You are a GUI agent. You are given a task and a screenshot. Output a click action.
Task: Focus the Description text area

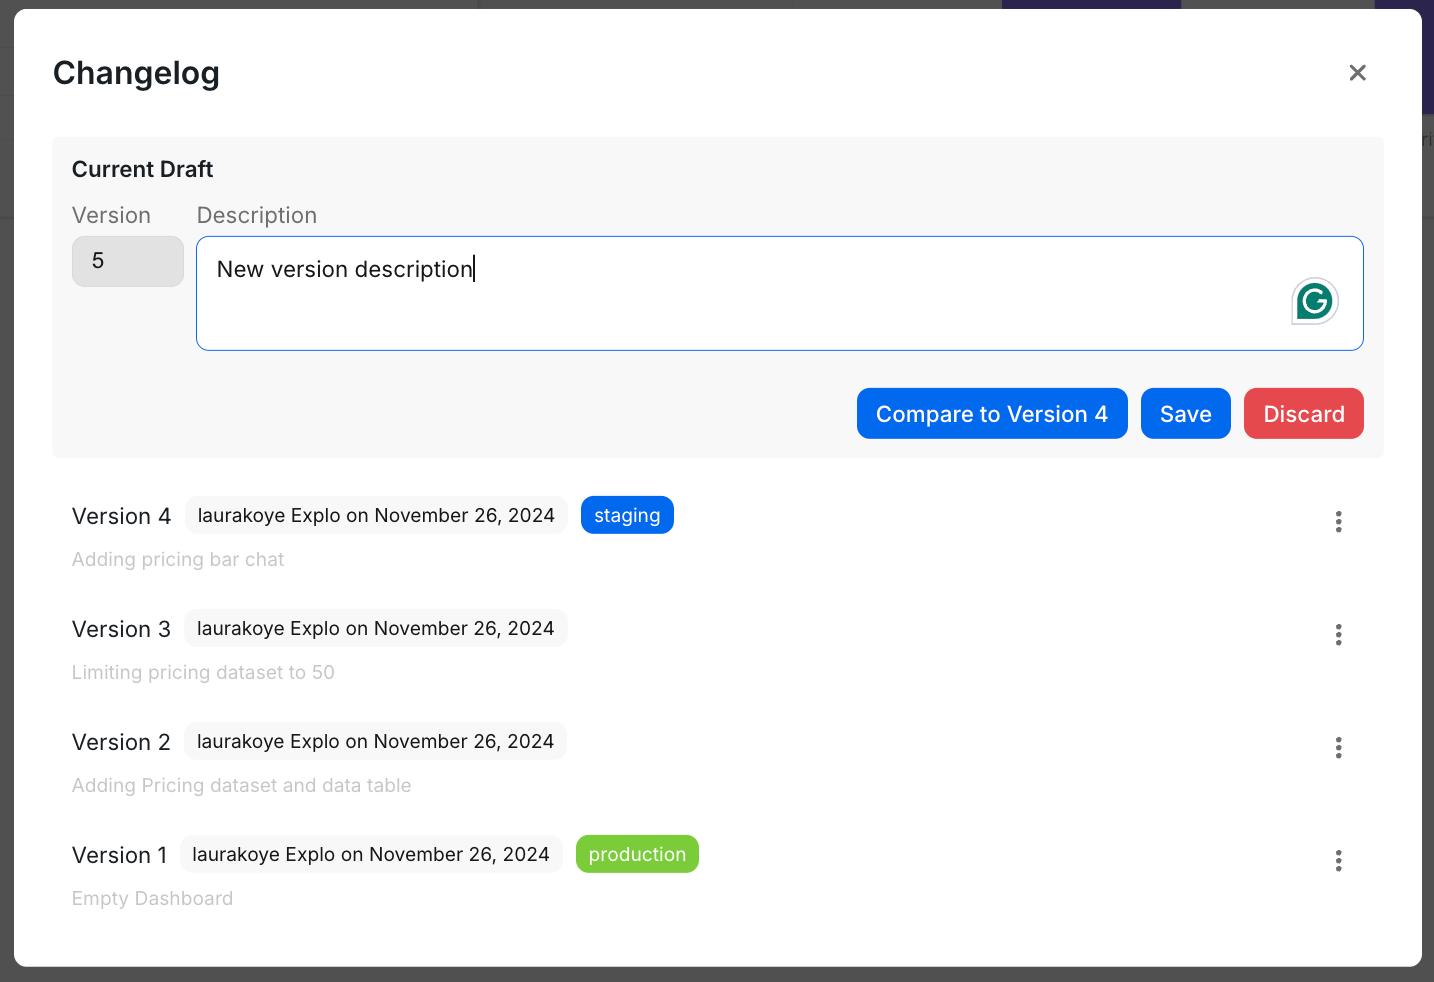coord(780,294)
